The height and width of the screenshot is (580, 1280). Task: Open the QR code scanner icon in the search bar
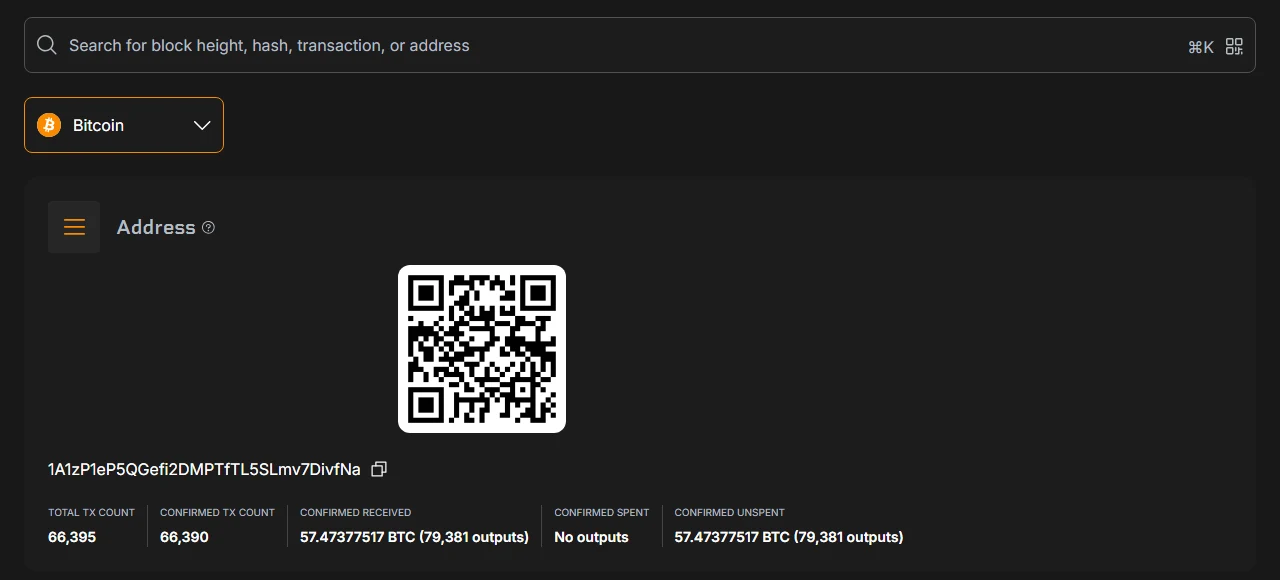[1234, 46]
